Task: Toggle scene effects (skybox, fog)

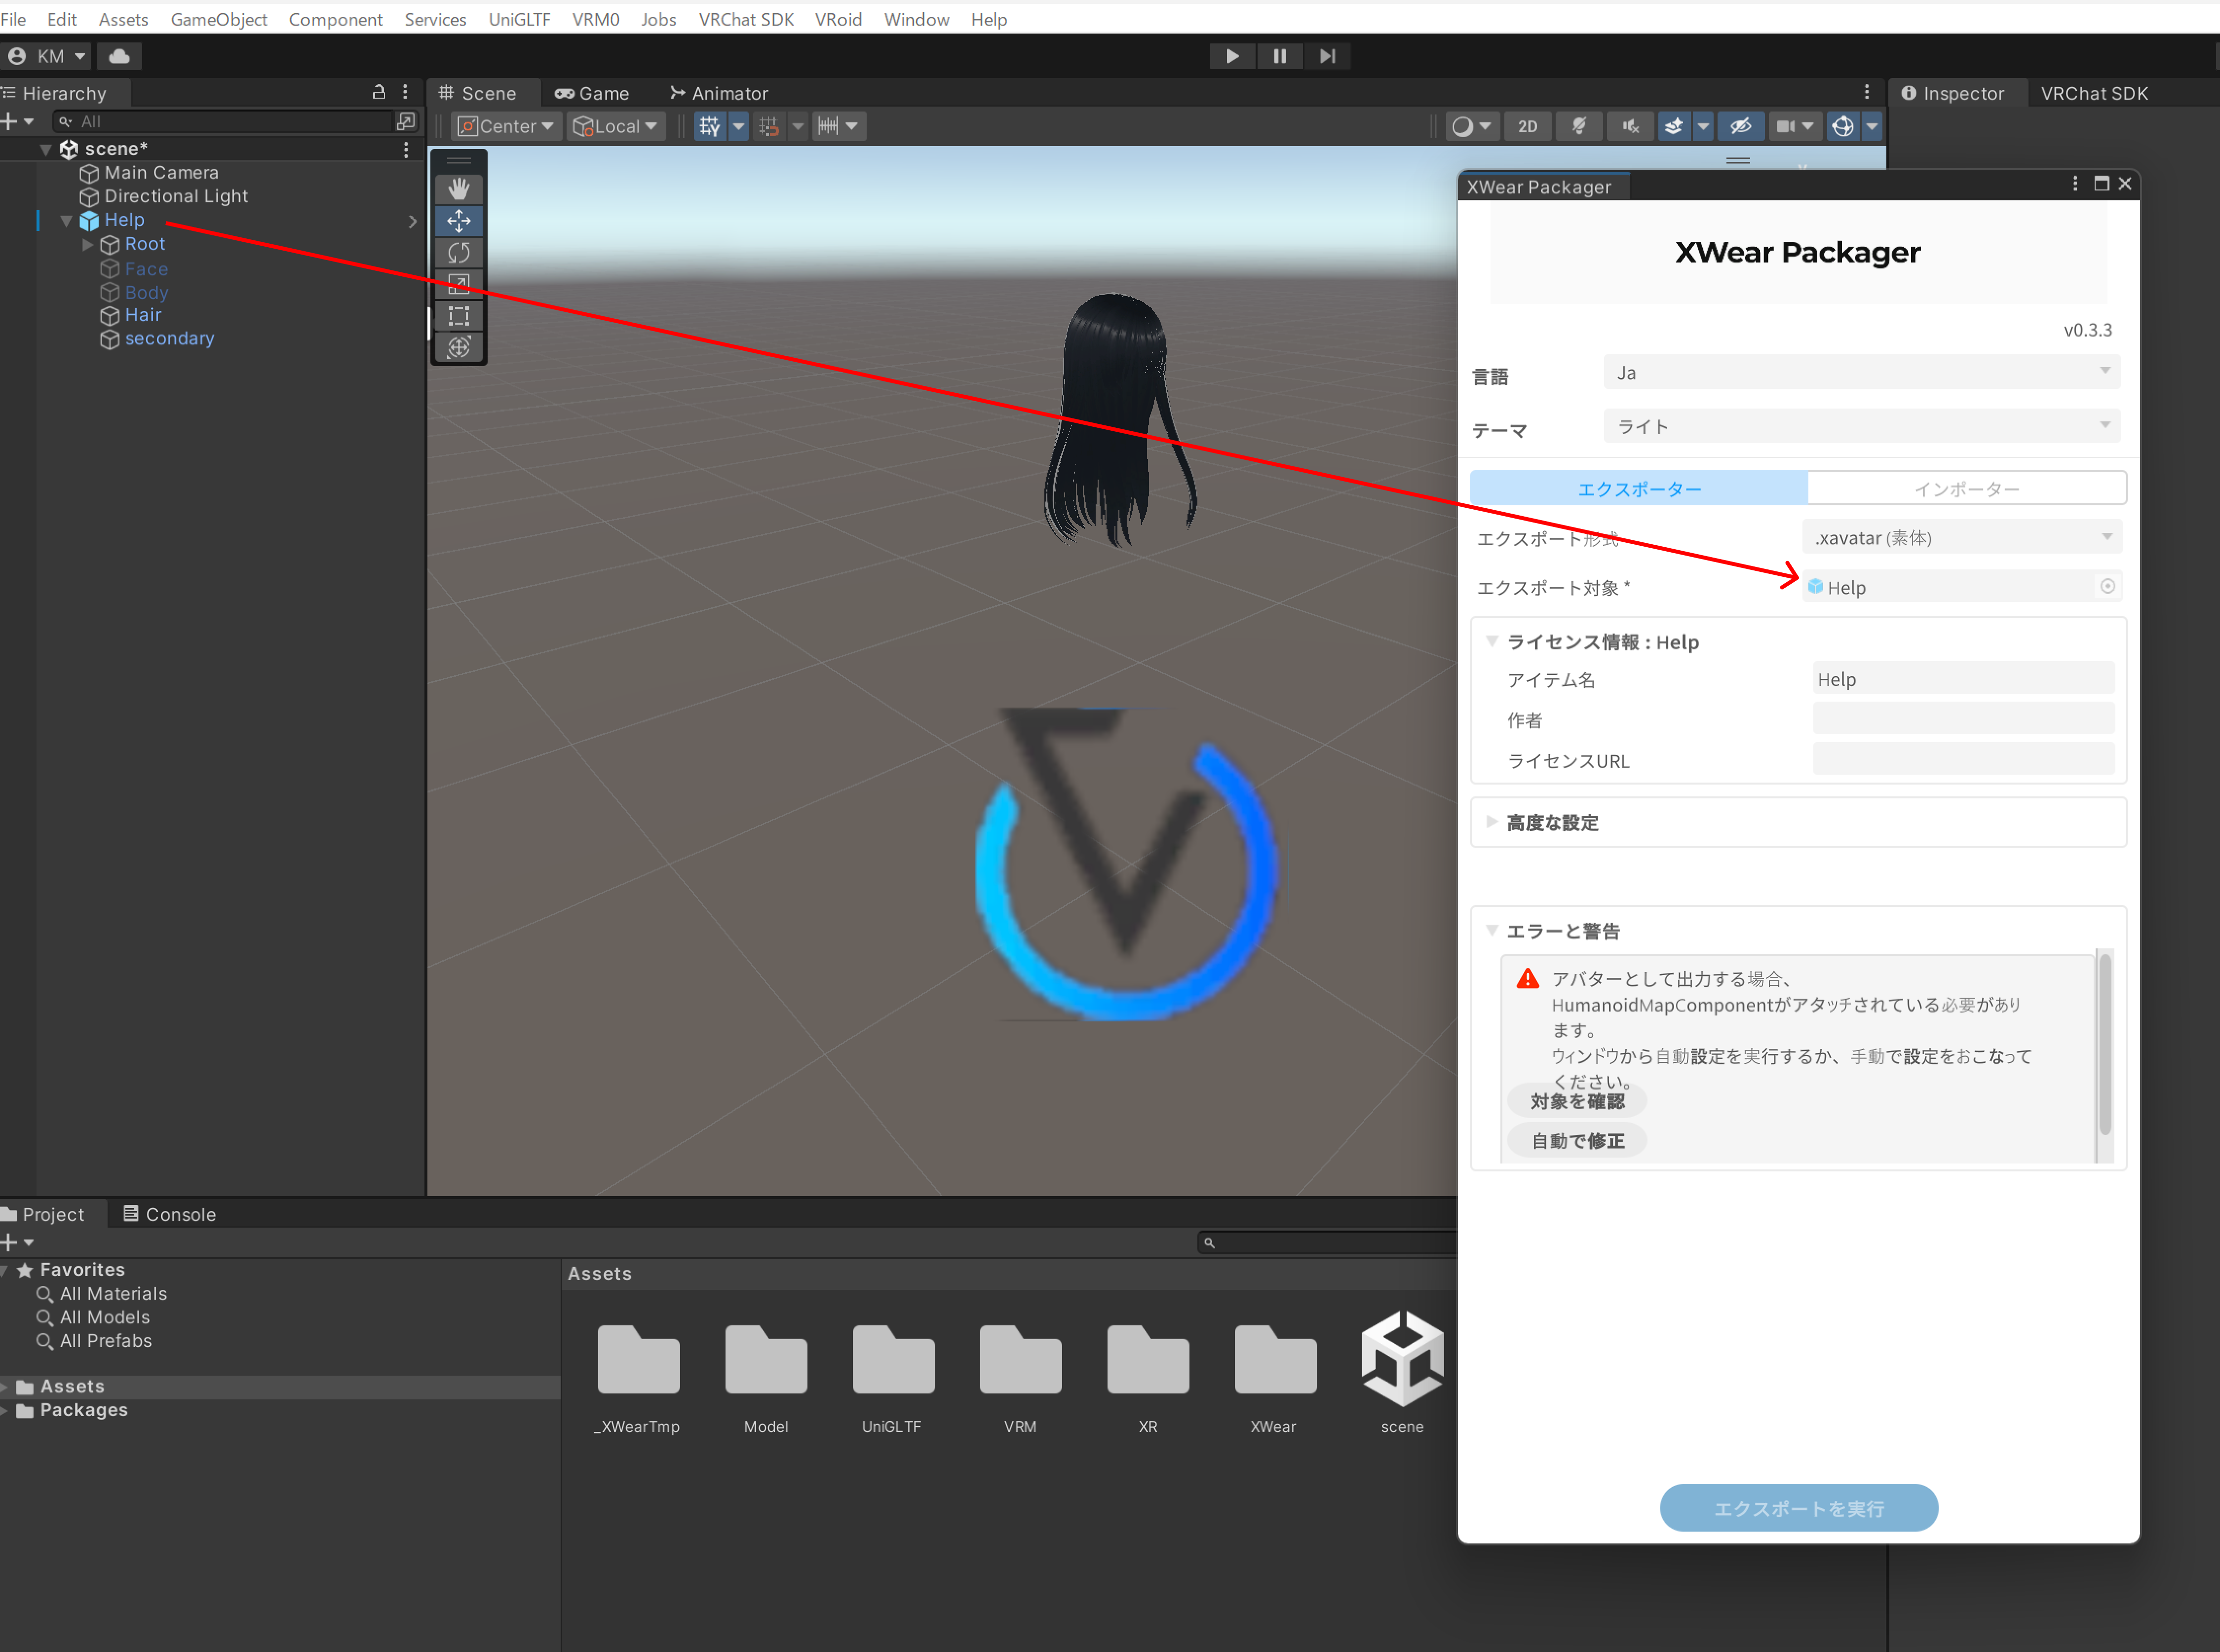Action: 1674,126
